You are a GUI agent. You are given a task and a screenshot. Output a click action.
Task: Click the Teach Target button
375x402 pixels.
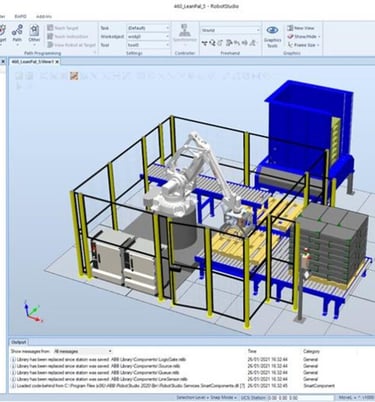pyautogui.click(x=63, y=28)
